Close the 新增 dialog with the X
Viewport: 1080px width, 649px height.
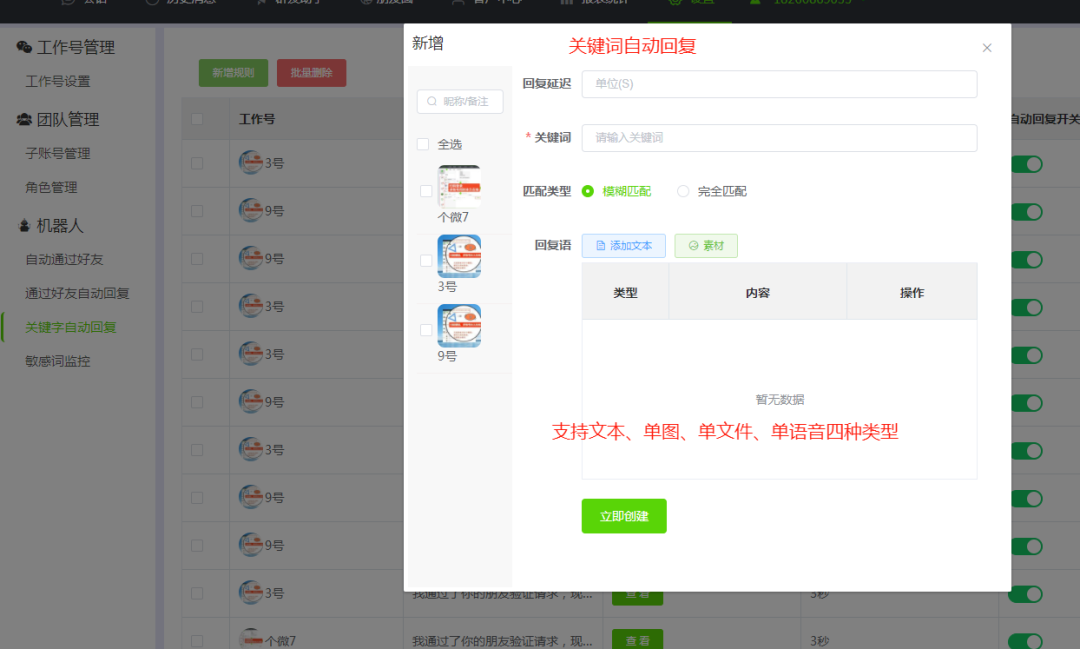(987, 48)
